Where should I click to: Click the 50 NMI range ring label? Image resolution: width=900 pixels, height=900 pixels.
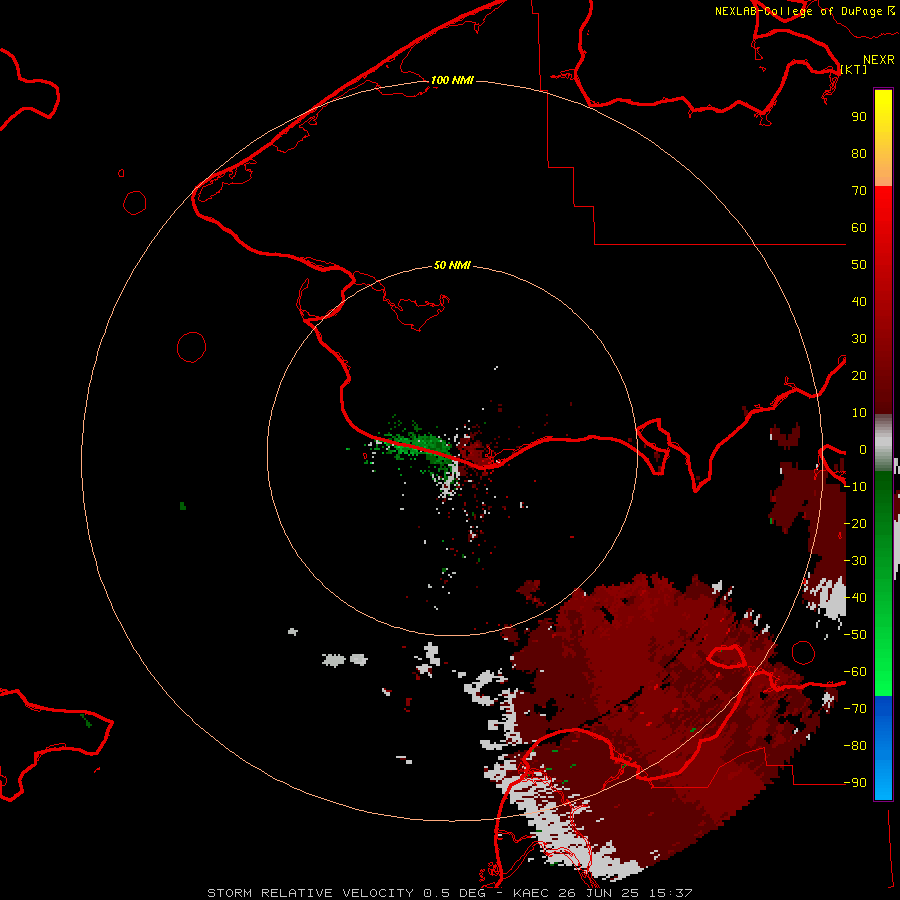click(452, 265)
